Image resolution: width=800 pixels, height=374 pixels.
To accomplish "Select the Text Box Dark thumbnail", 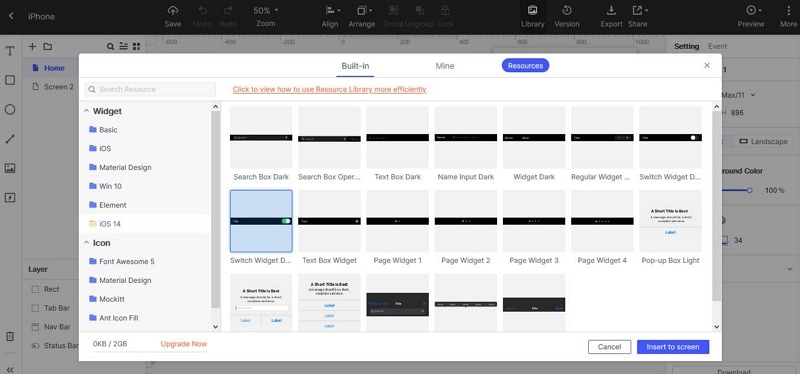I will (x=397, y=137).
